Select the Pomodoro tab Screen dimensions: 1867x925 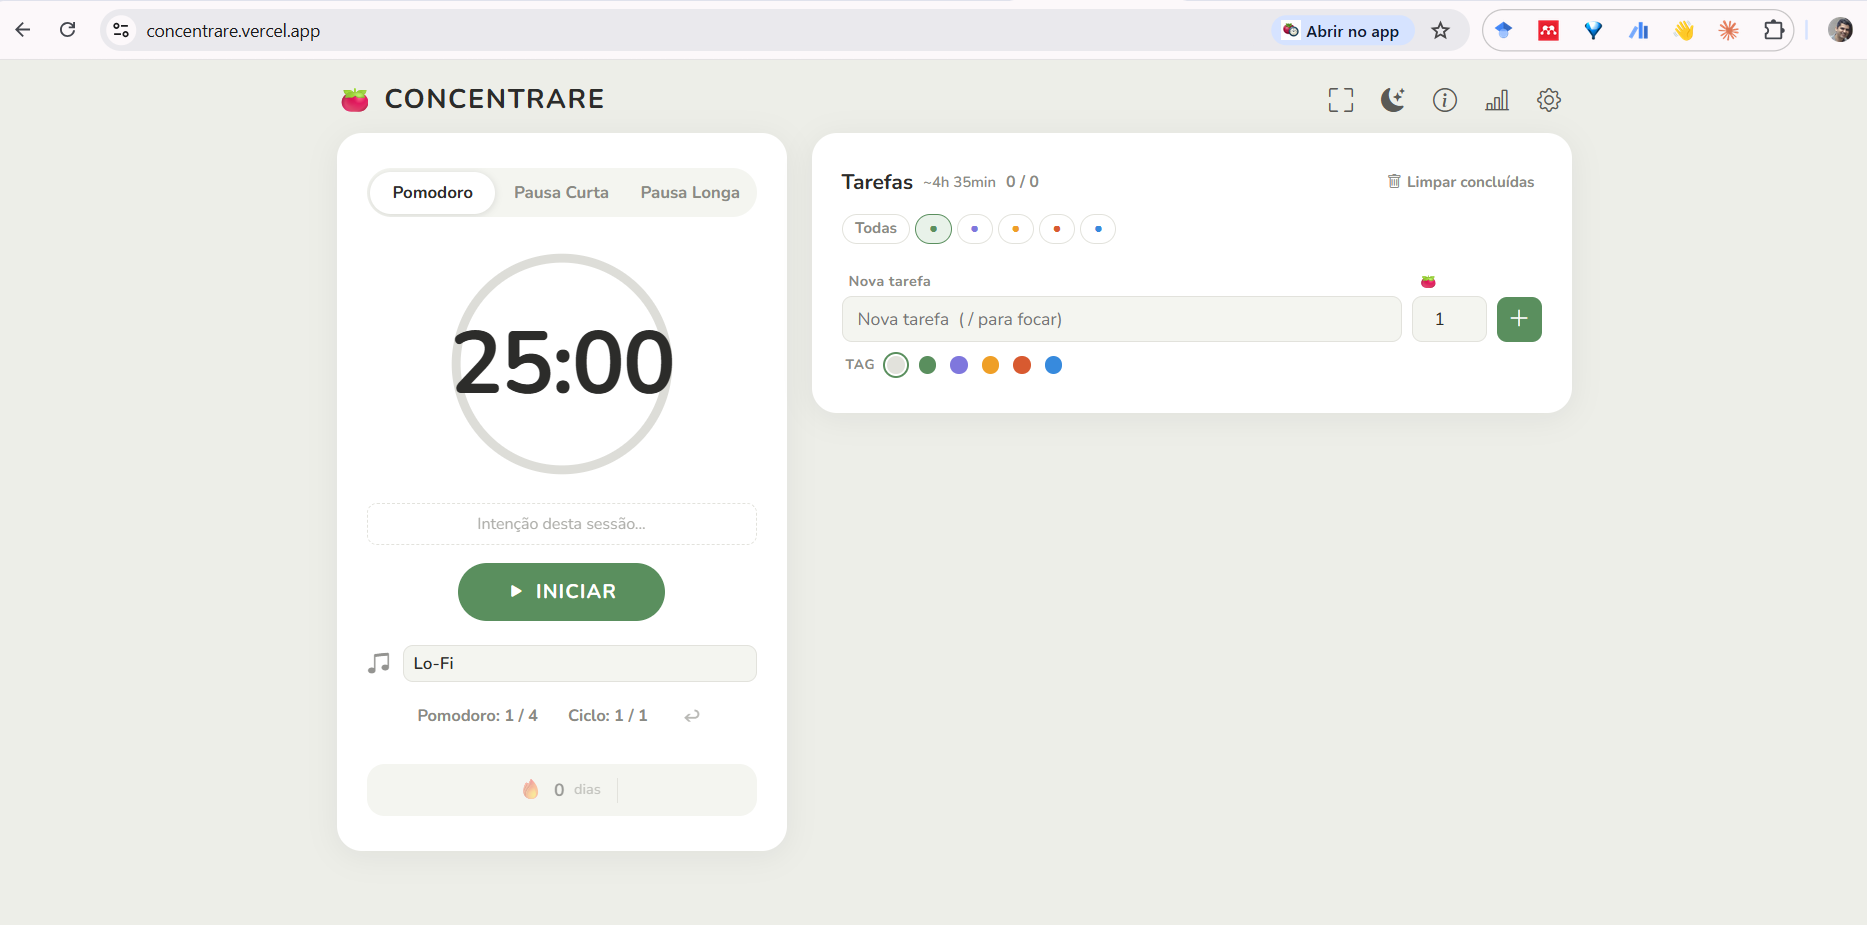[x=432, y=192]
